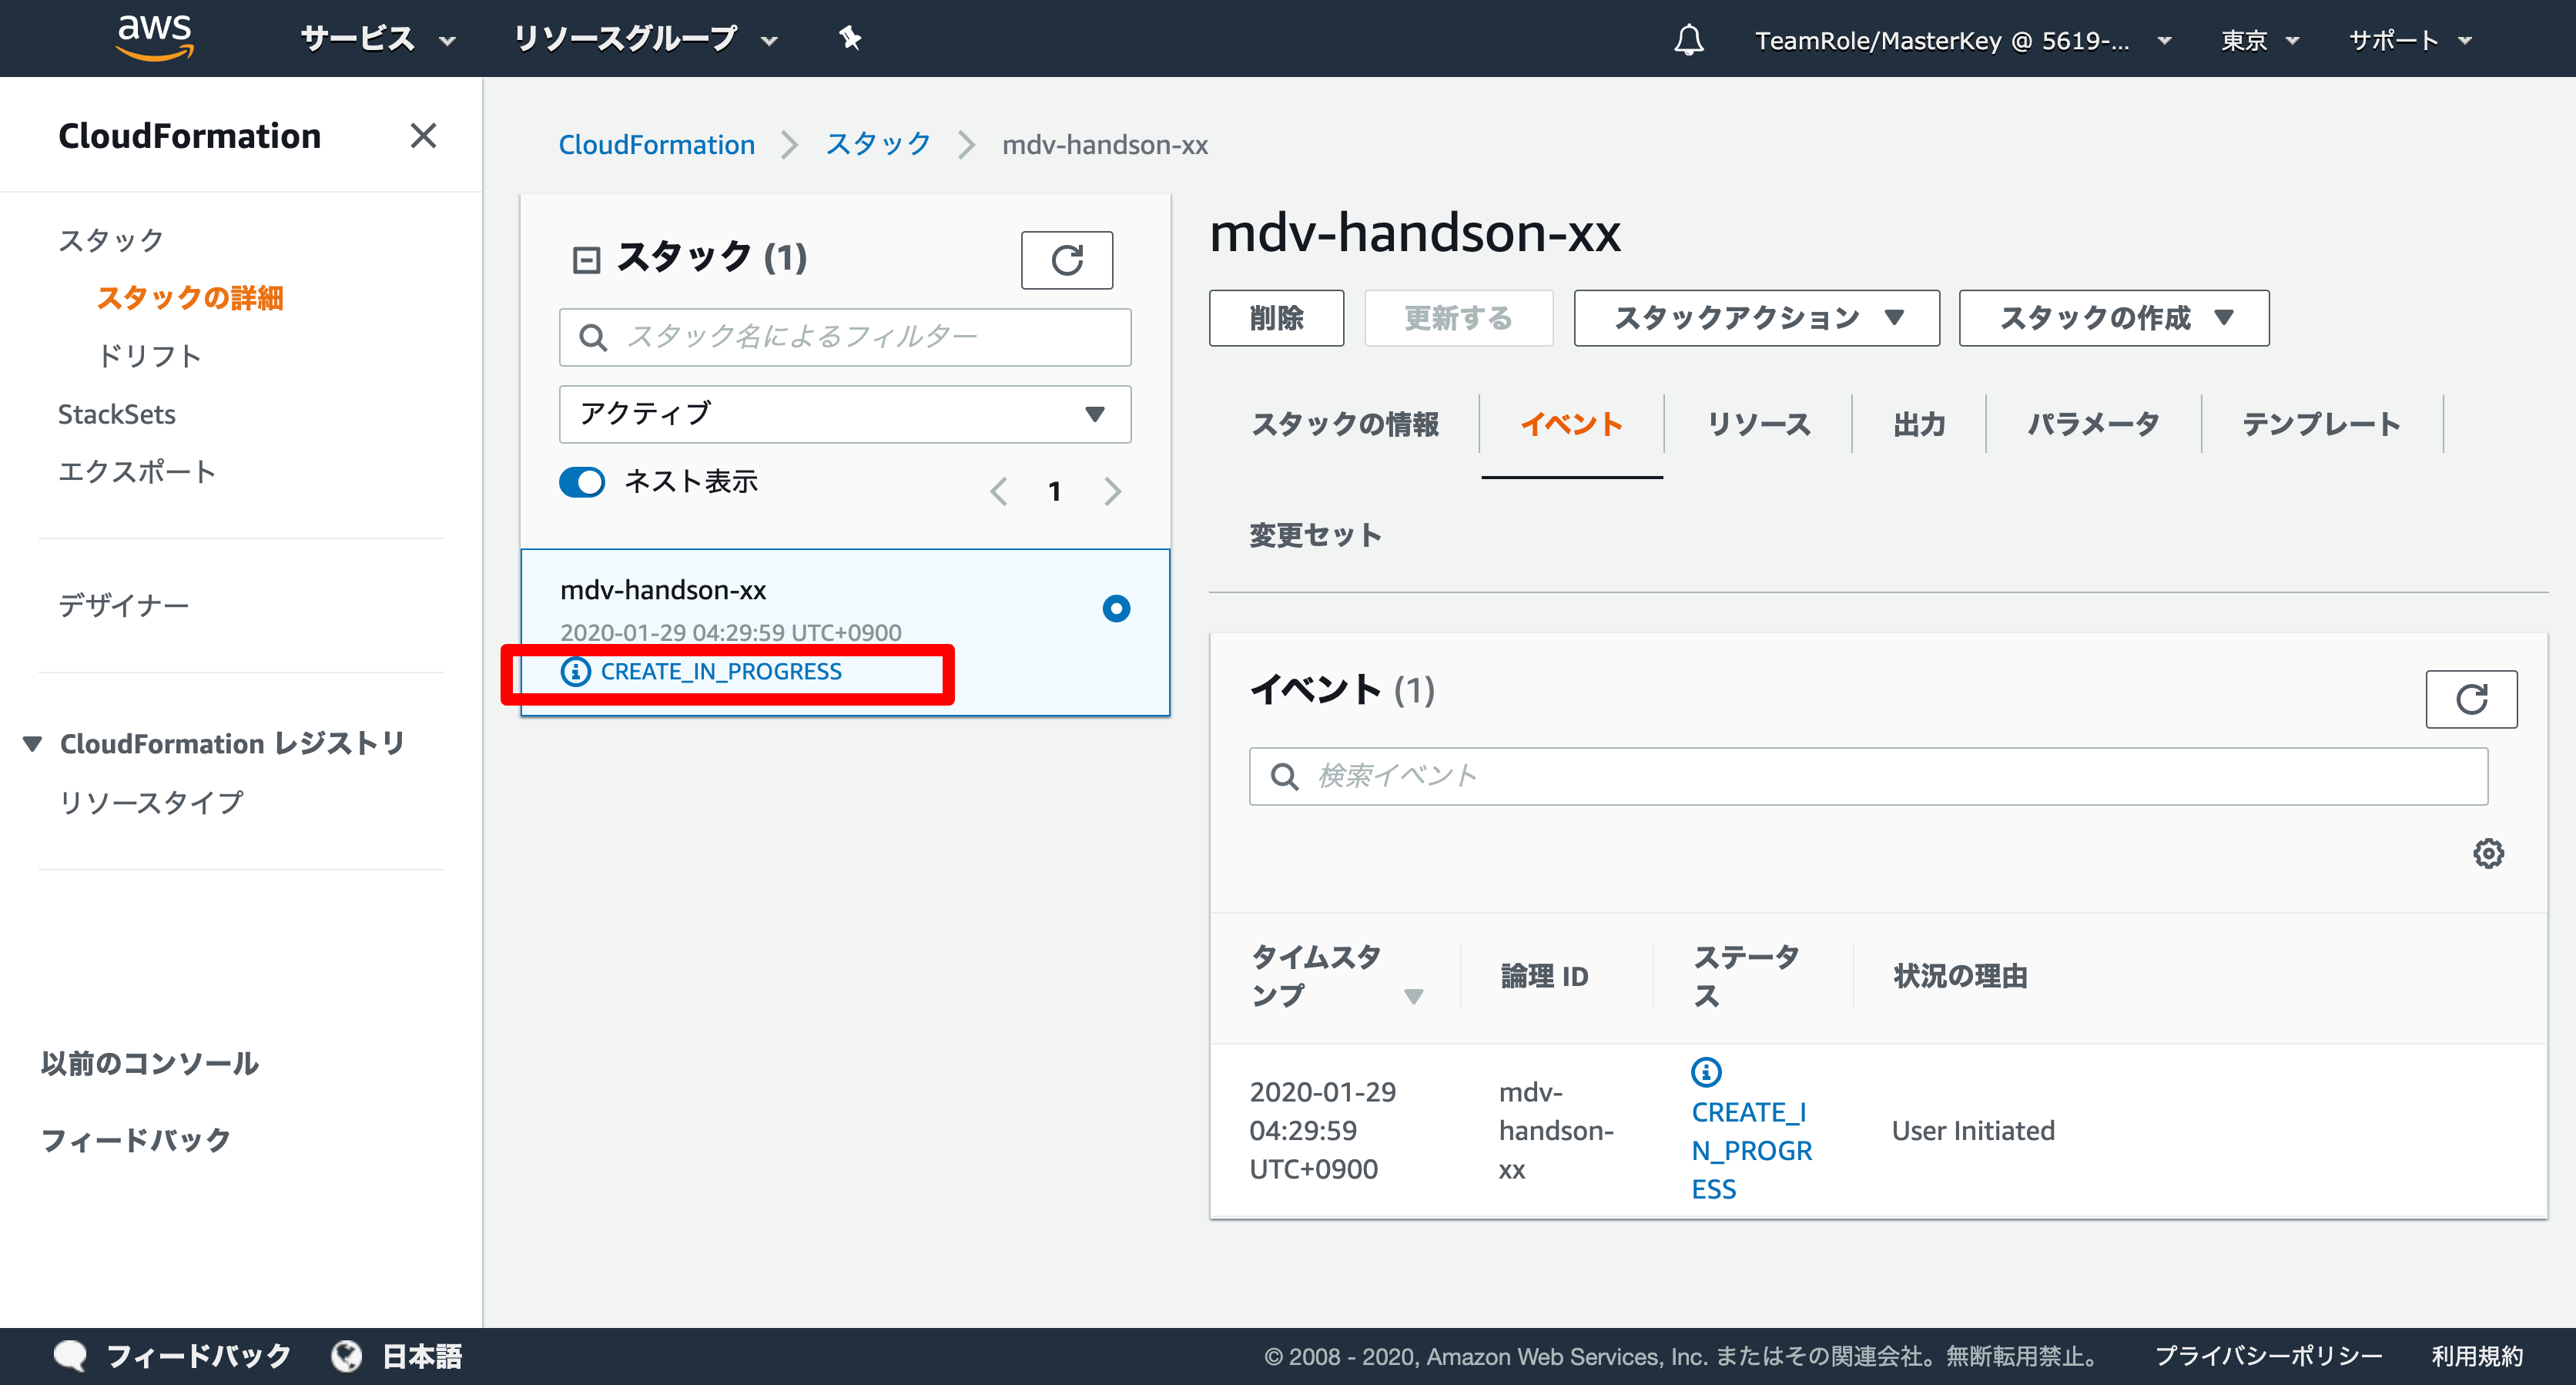Viewport: 2576px width, 1385px height.
Task: Open スタック in side navigation
Action: click(x=111, y=240)
